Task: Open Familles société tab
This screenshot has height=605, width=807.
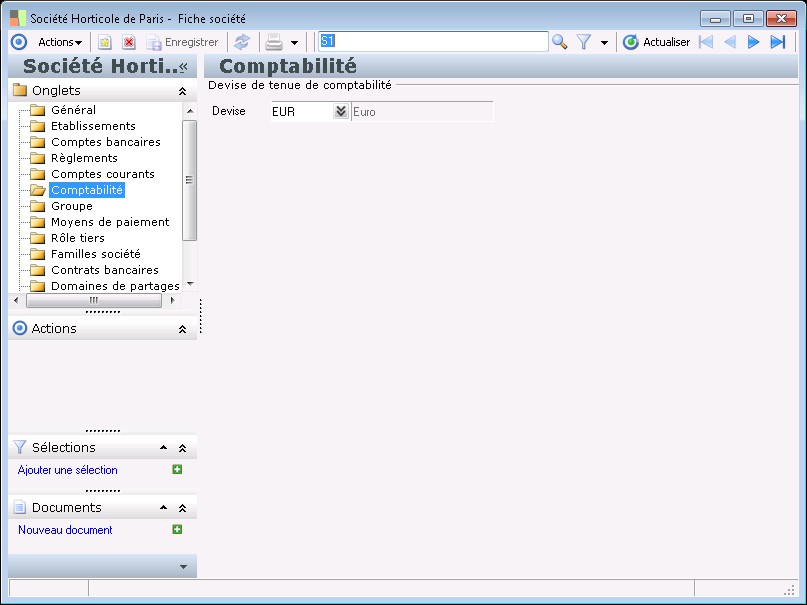Action: (x=96, y=254)
